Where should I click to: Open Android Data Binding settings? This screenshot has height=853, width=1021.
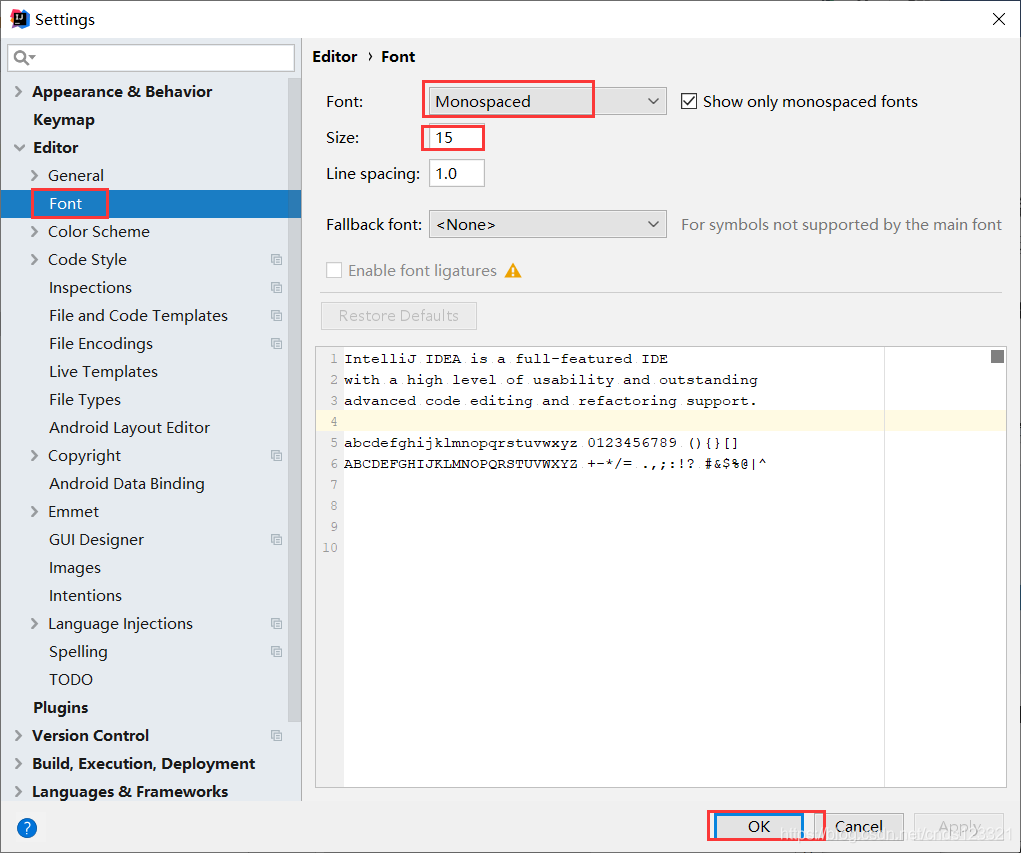(x=126, y=483)
